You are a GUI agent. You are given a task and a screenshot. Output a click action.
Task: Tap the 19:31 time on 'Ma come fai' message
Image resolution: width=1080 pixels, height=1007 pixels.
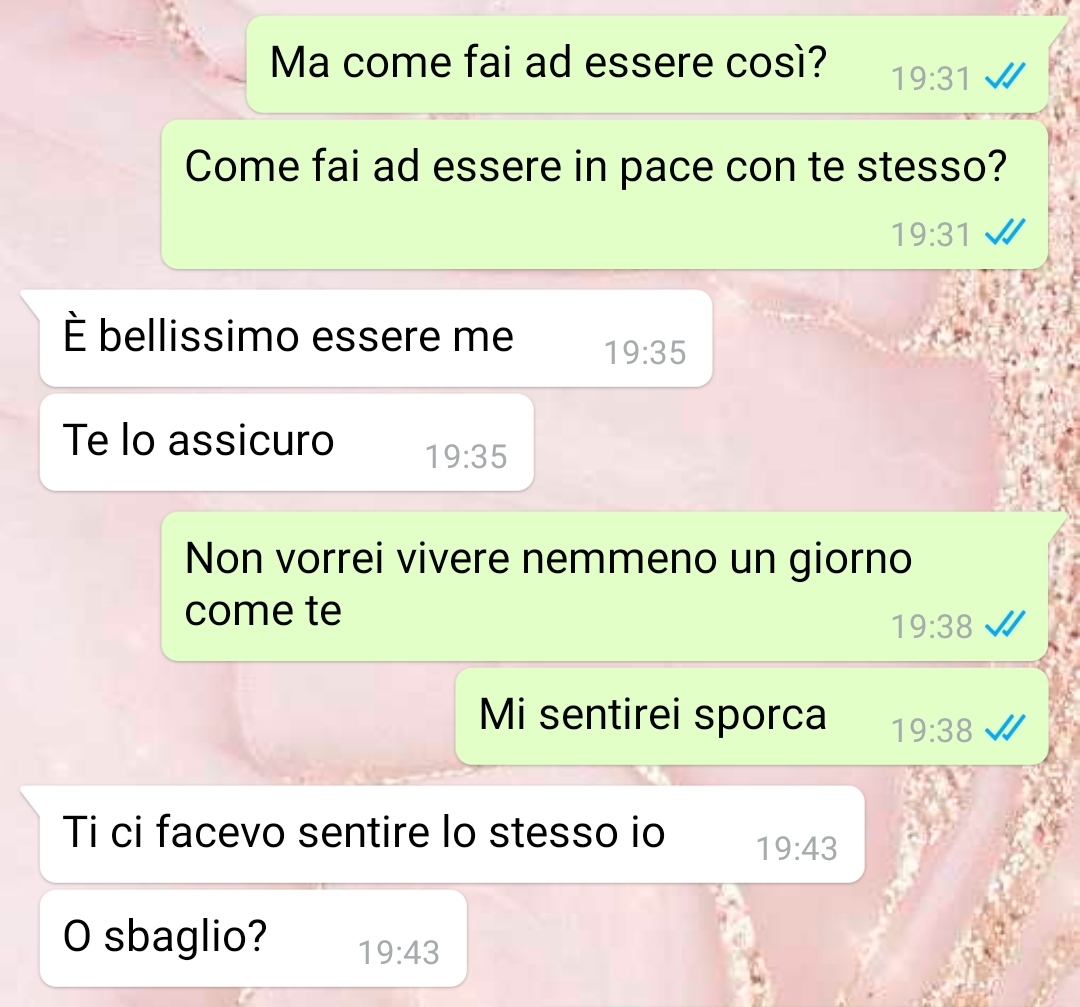(x=931, y=79)
